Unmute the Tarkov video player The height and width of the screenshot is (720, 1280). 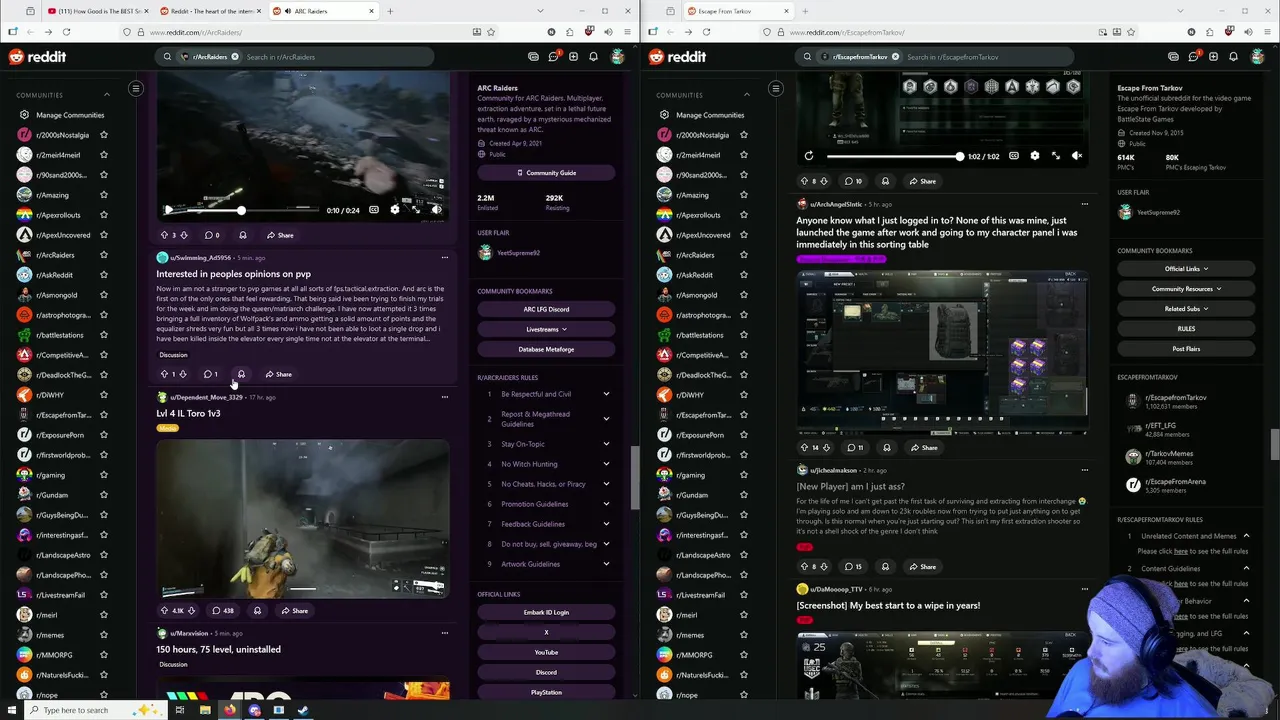1076,156
